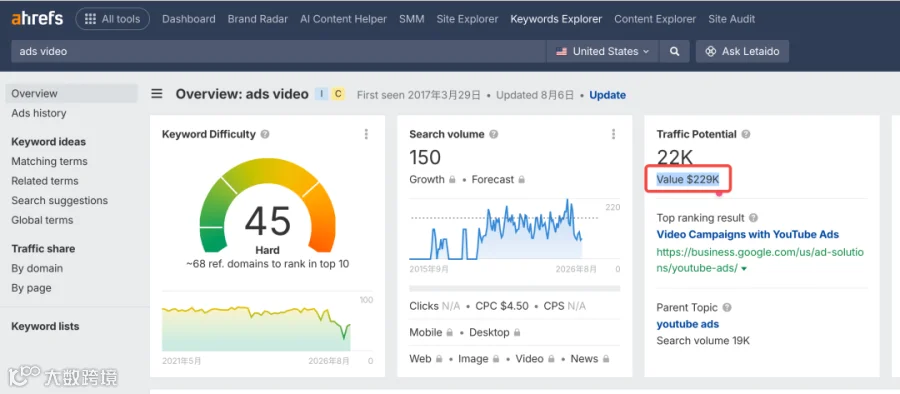Click the Ahrefs logo
The image size is (900, 394).
(37, 19)
